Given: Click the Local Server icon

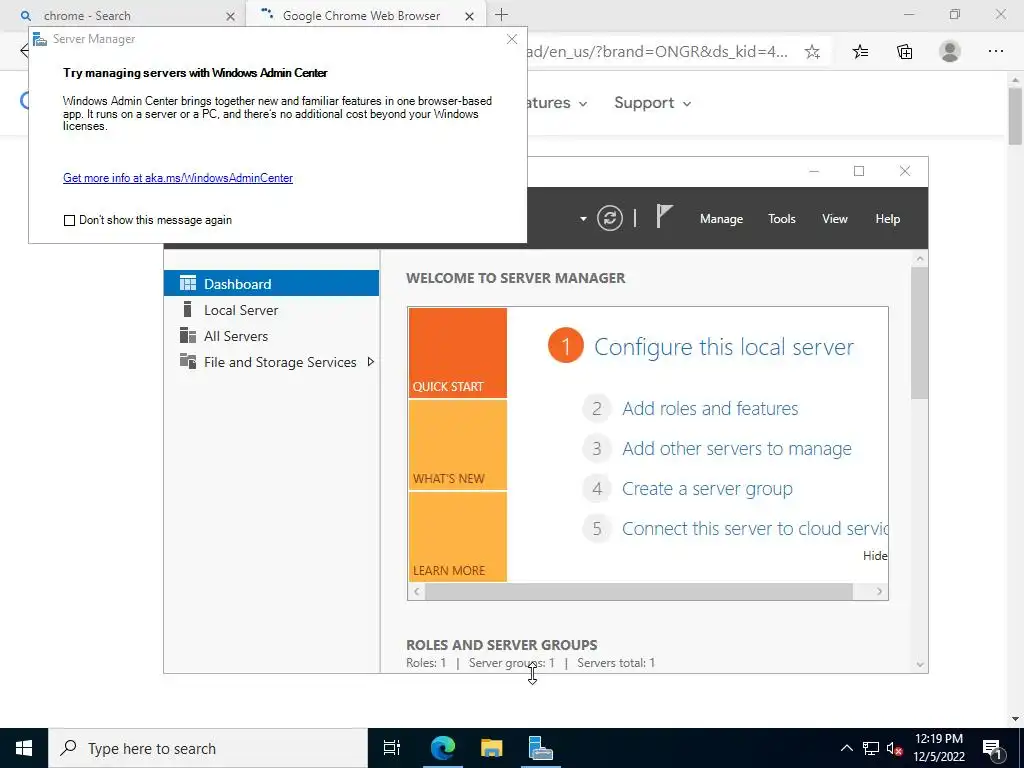Looking at the screenshot, I should coord(187,309).
